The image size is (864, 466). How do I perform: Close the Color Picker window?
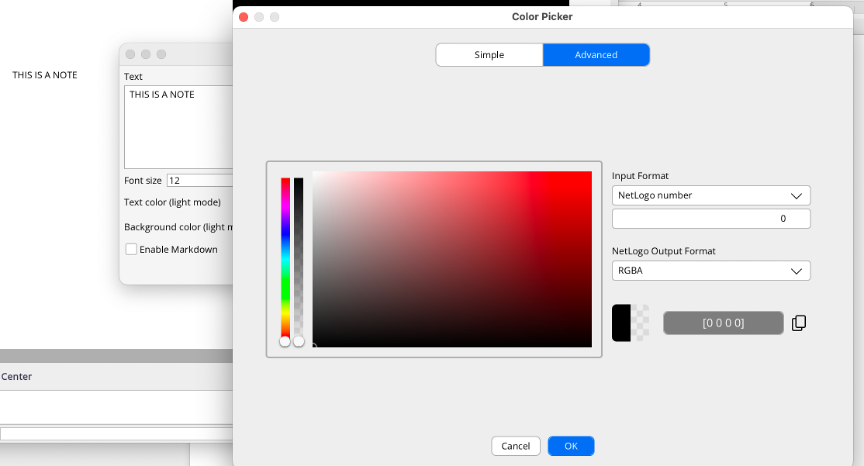pyautogui.click(x=243, y=17)
